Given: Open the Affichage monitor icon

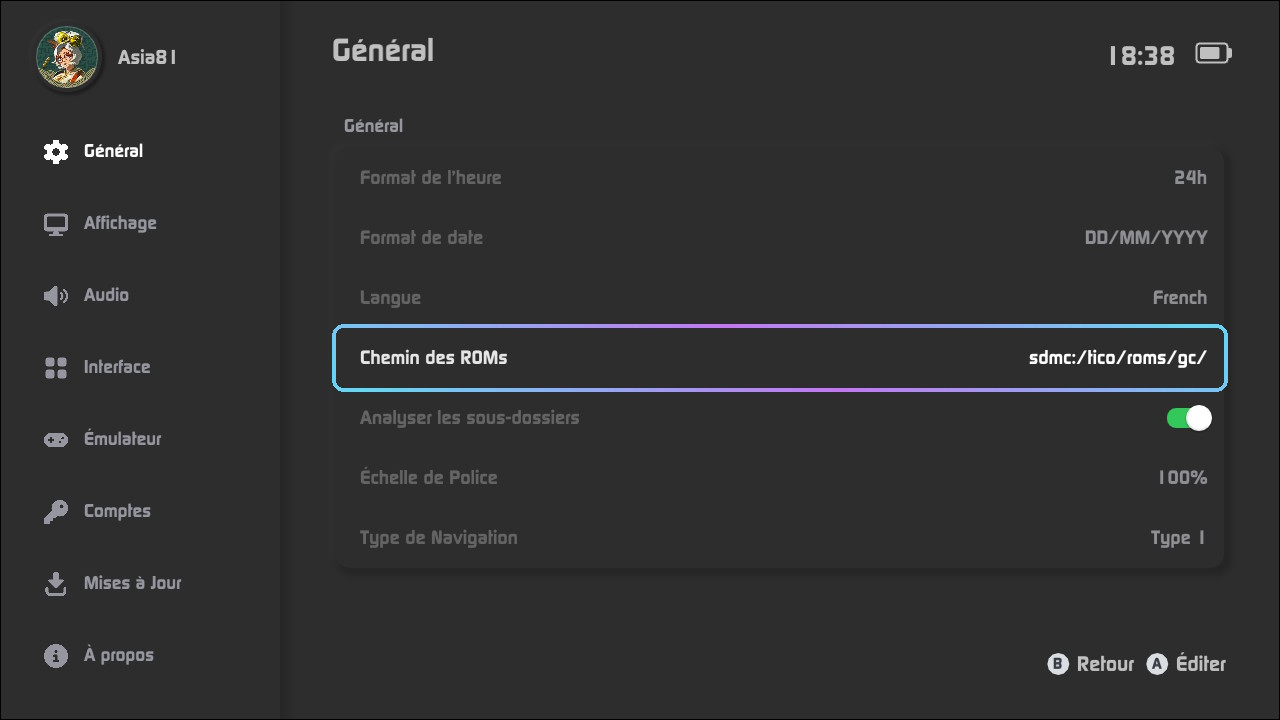Looking at the screenshot, I should (x=56, y=223).
